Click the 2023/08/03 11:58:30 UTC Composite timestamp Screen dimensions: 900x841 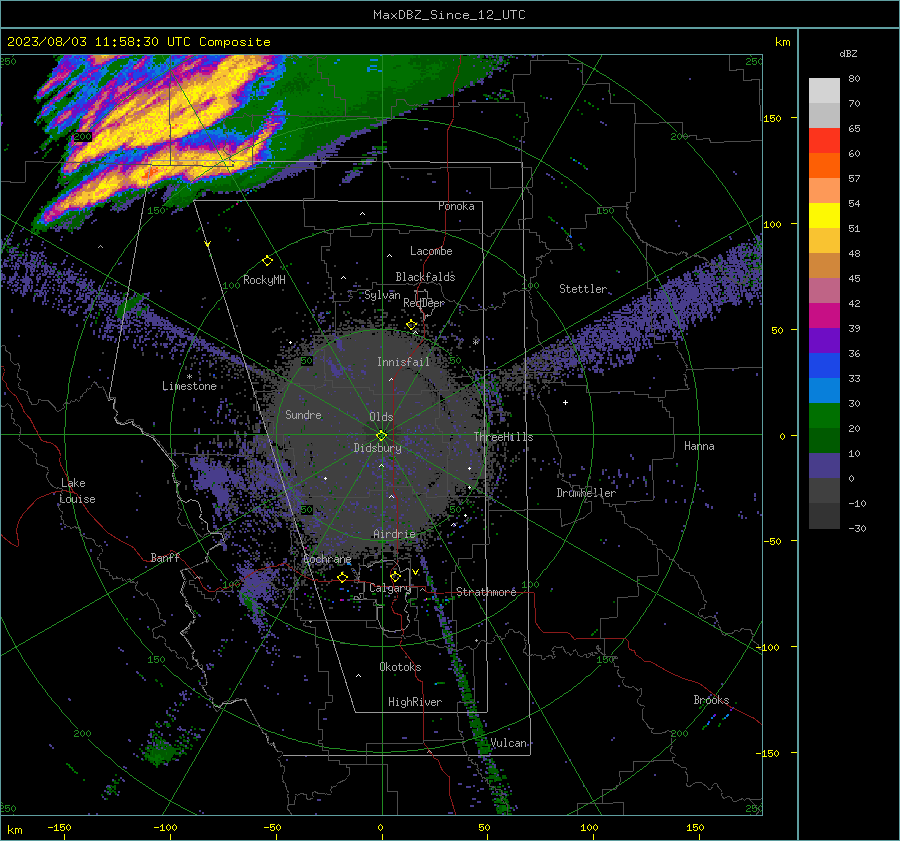coord(138,42)
